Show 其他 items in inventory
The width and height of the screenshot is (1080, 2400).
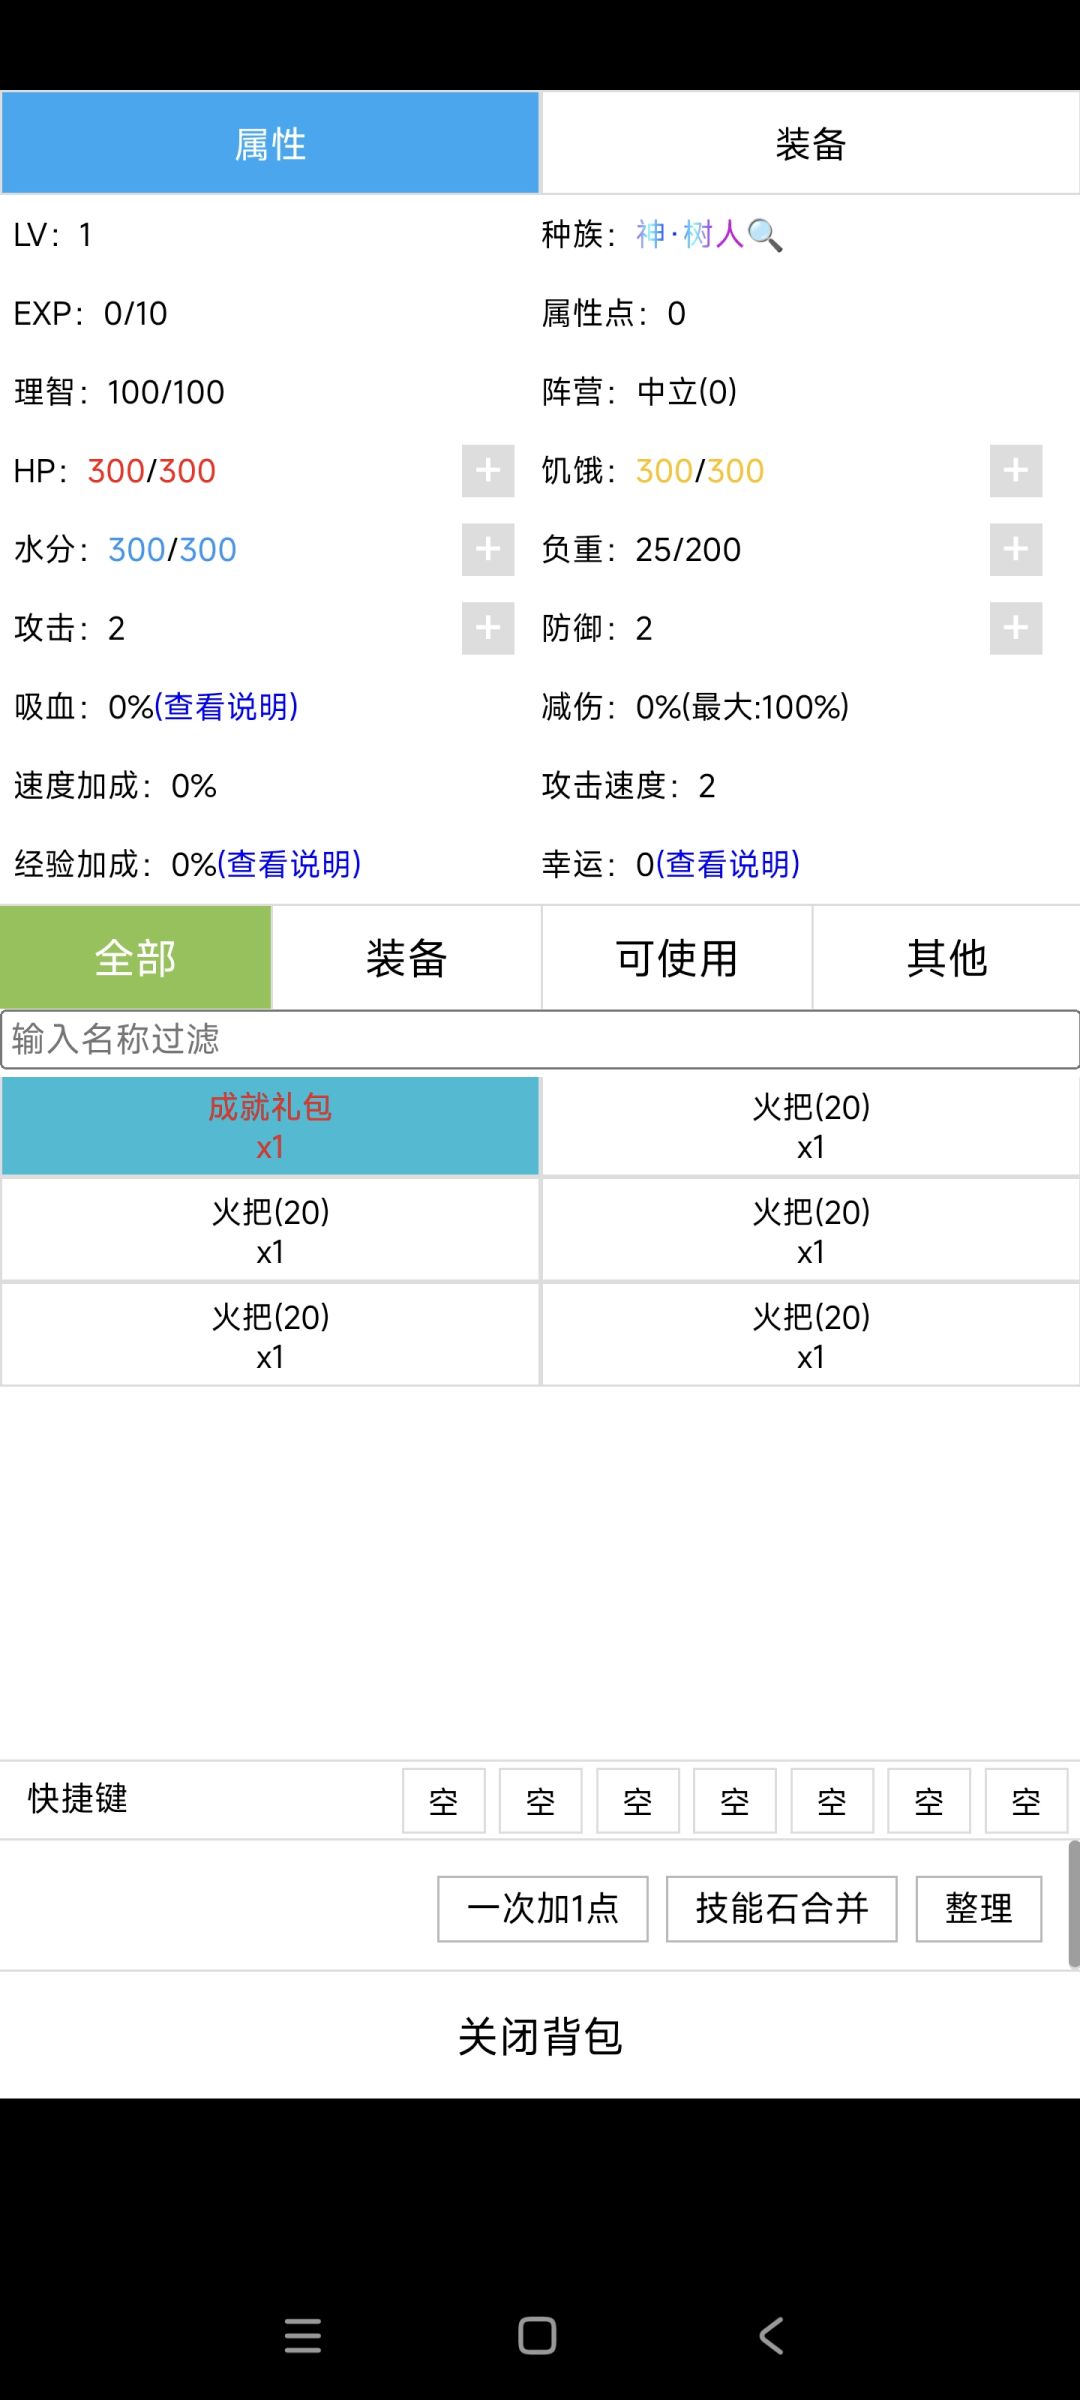[947, 958]
